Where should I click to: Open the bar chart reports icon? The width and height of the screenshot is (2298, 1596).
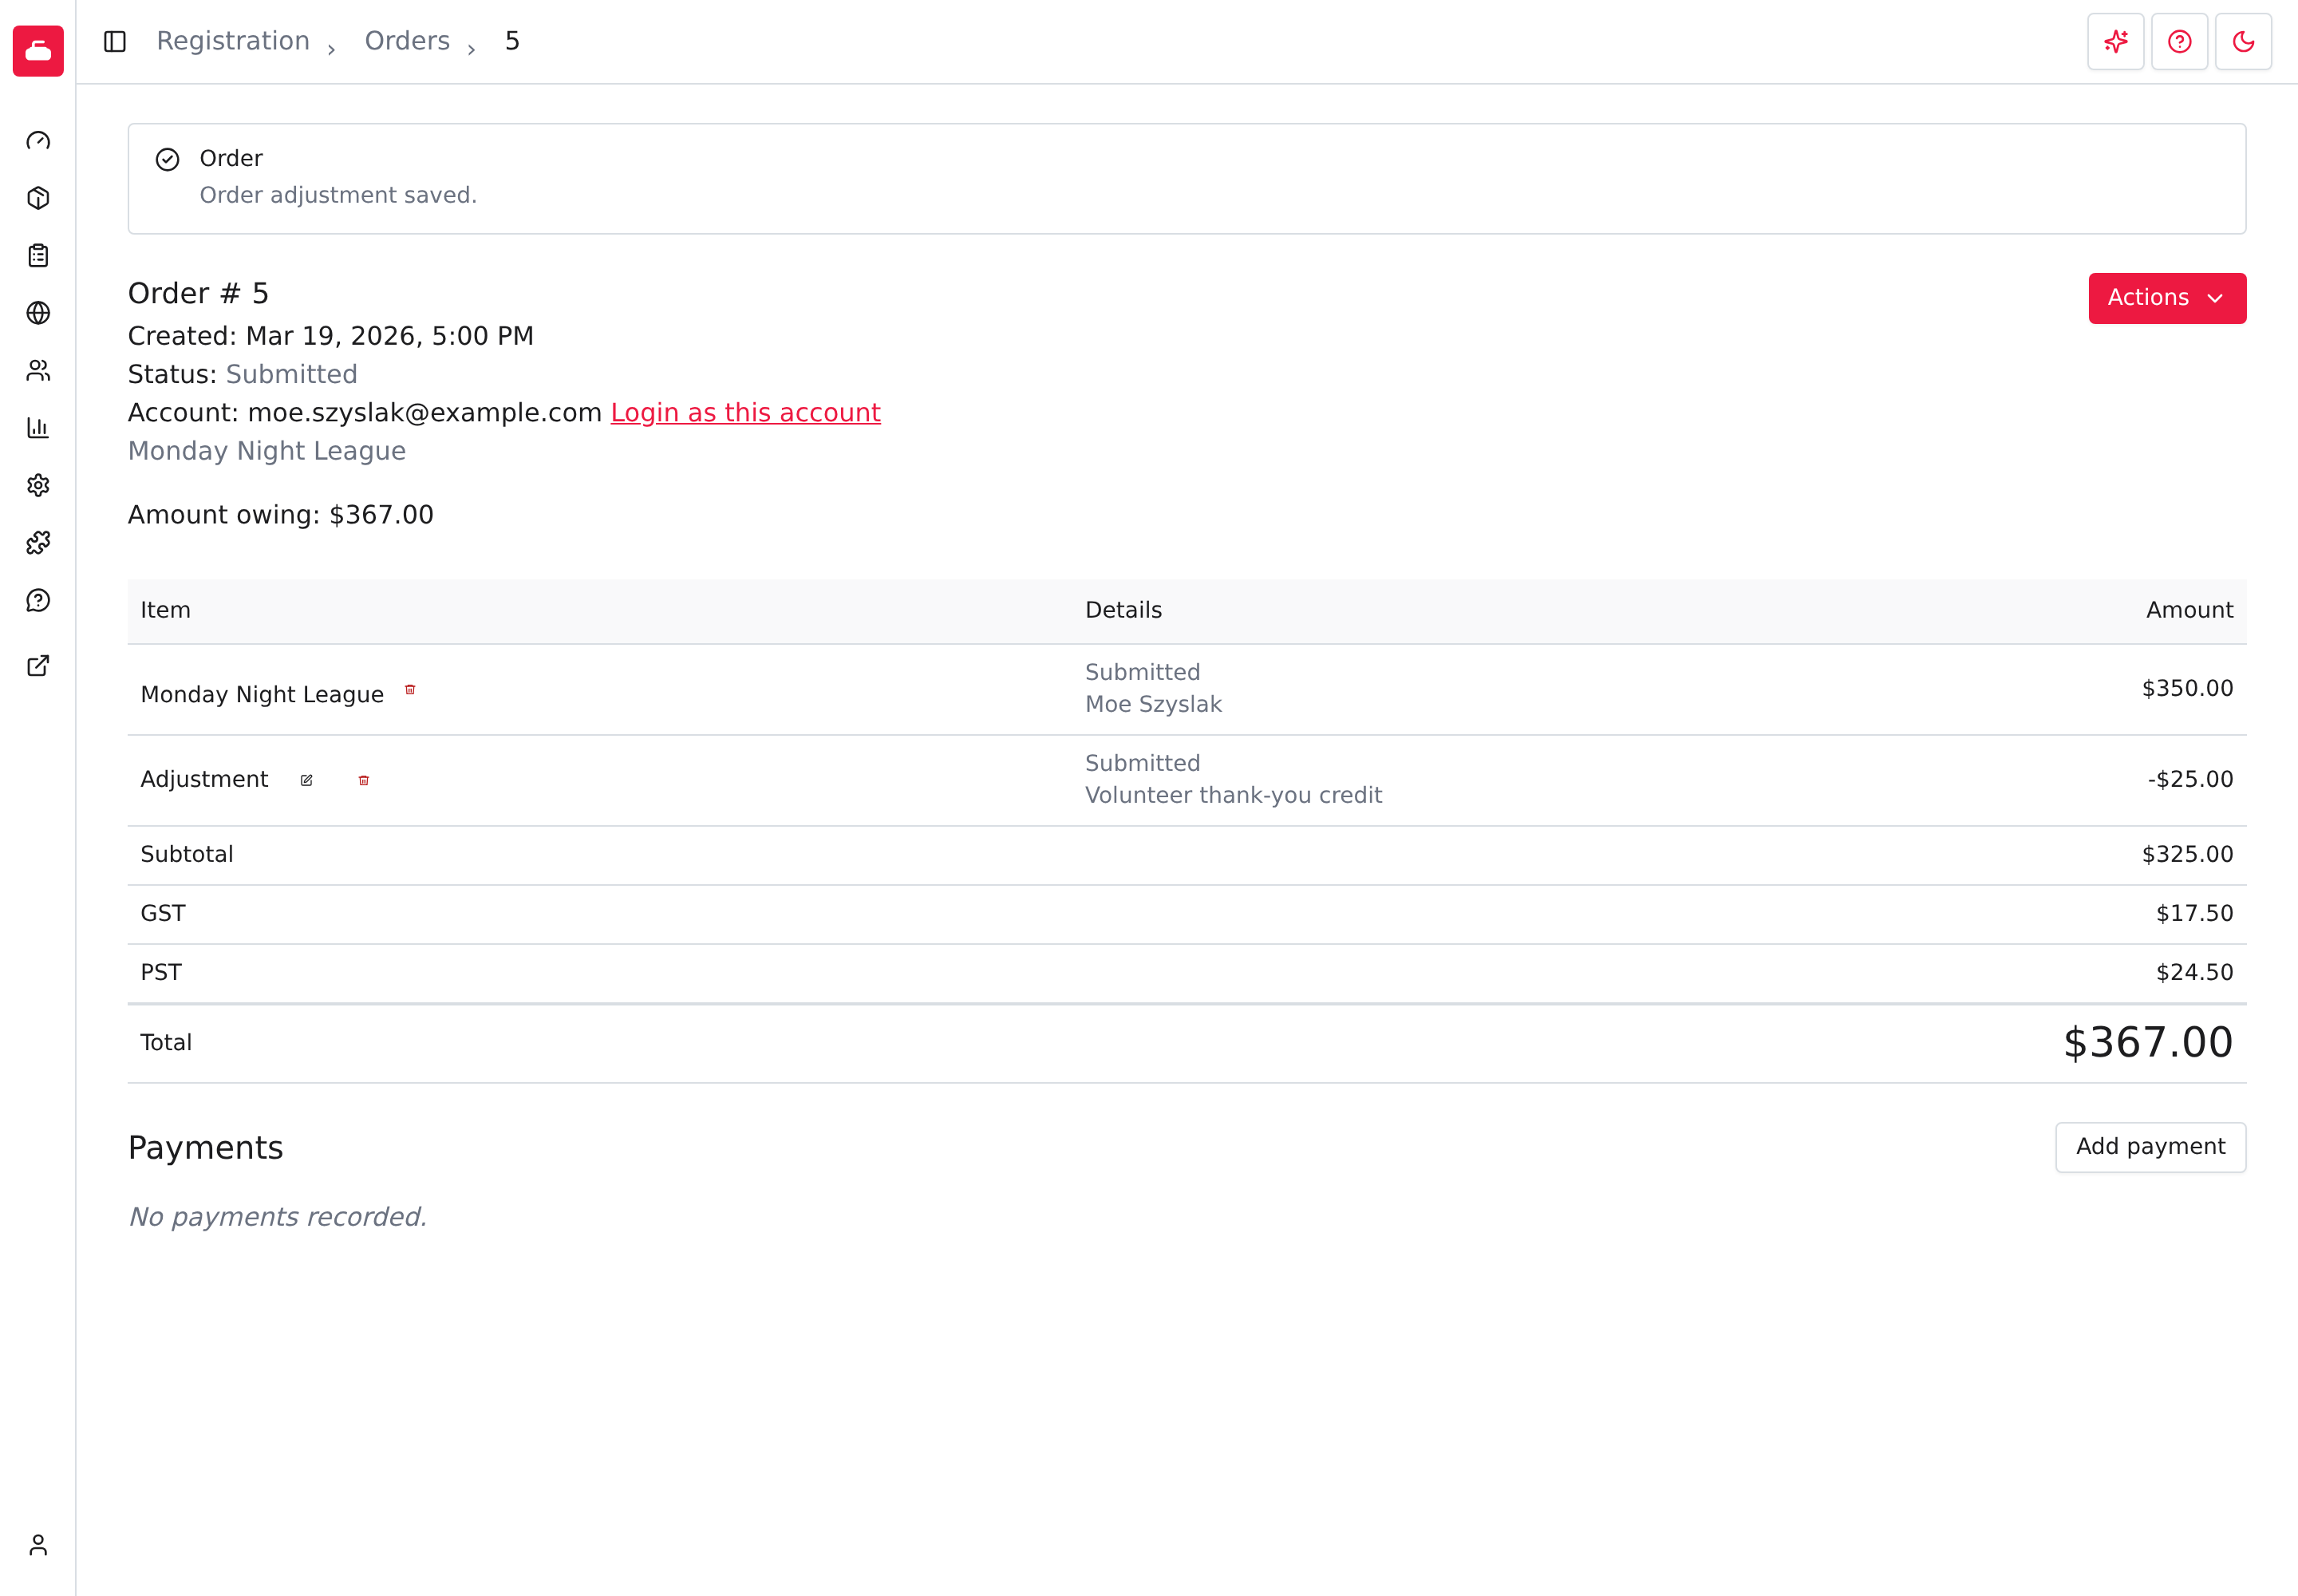[38, 428]
